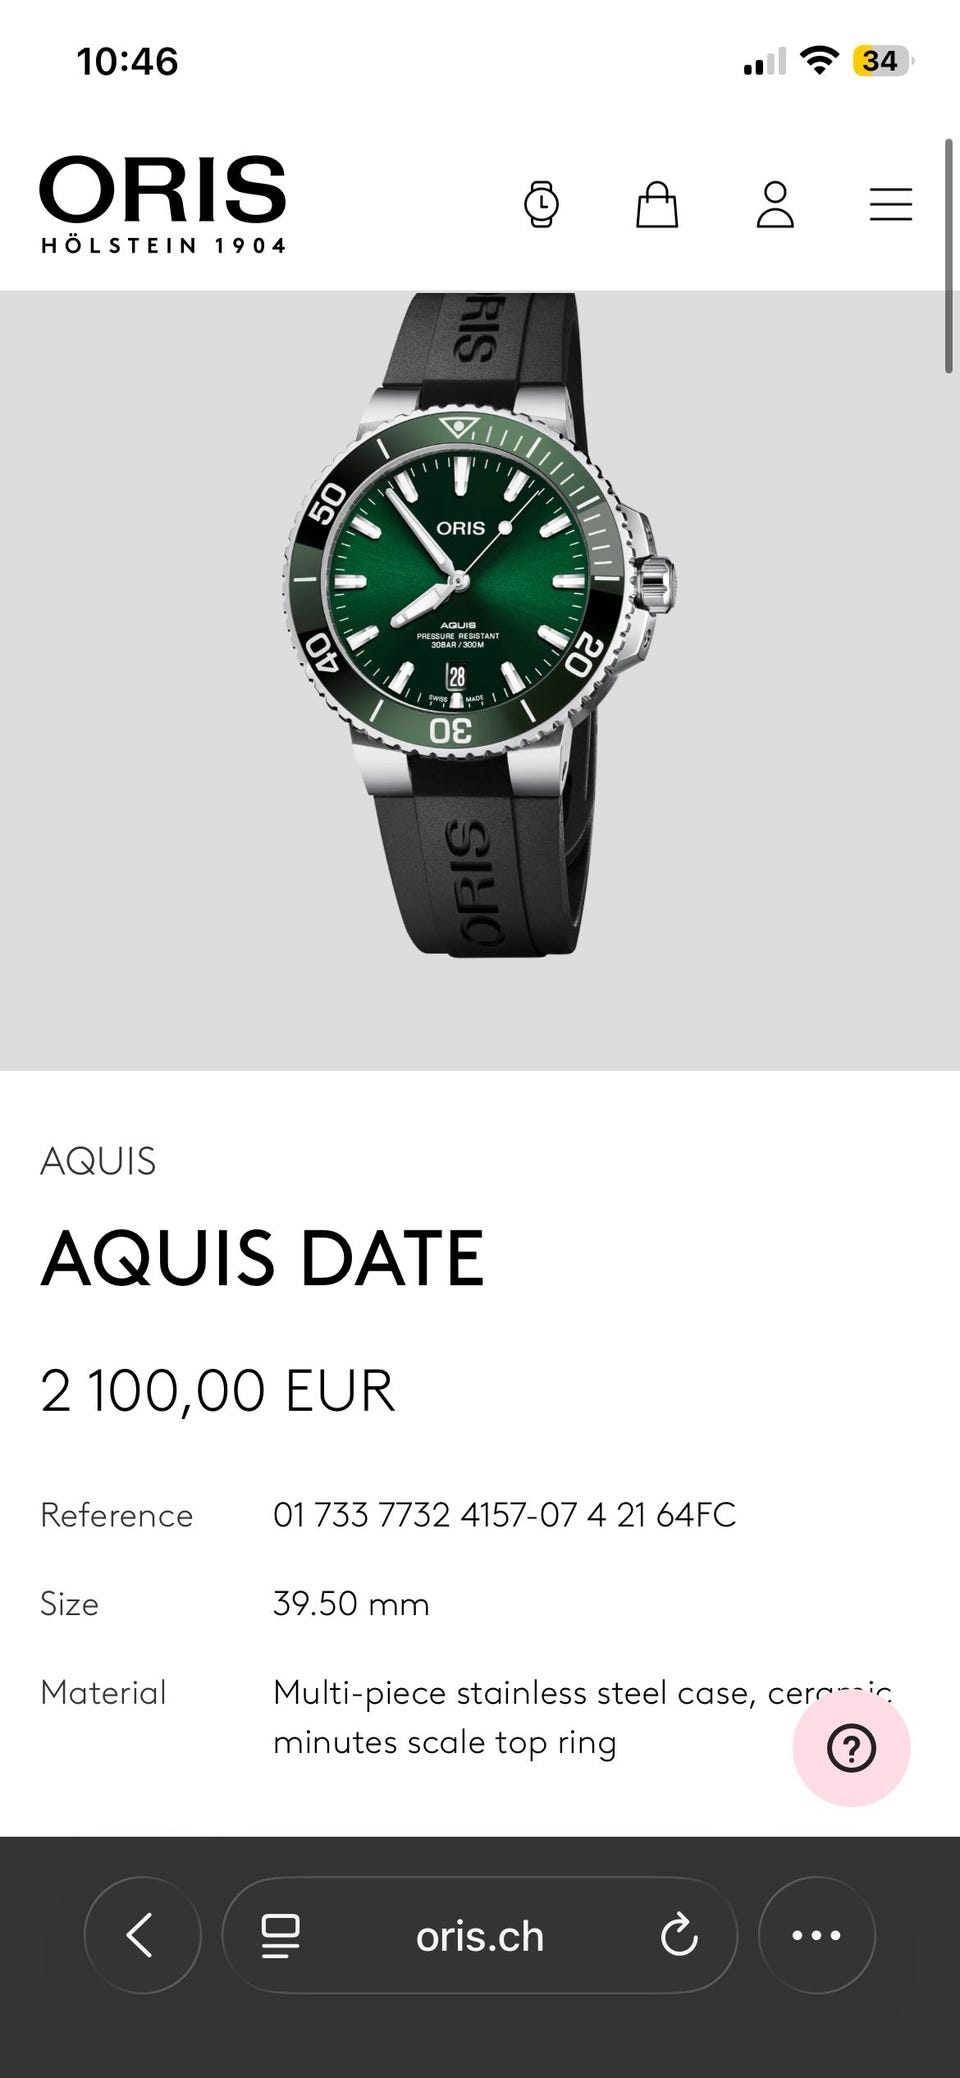Tap the battery indicator in status bar

tap(881, 61)
